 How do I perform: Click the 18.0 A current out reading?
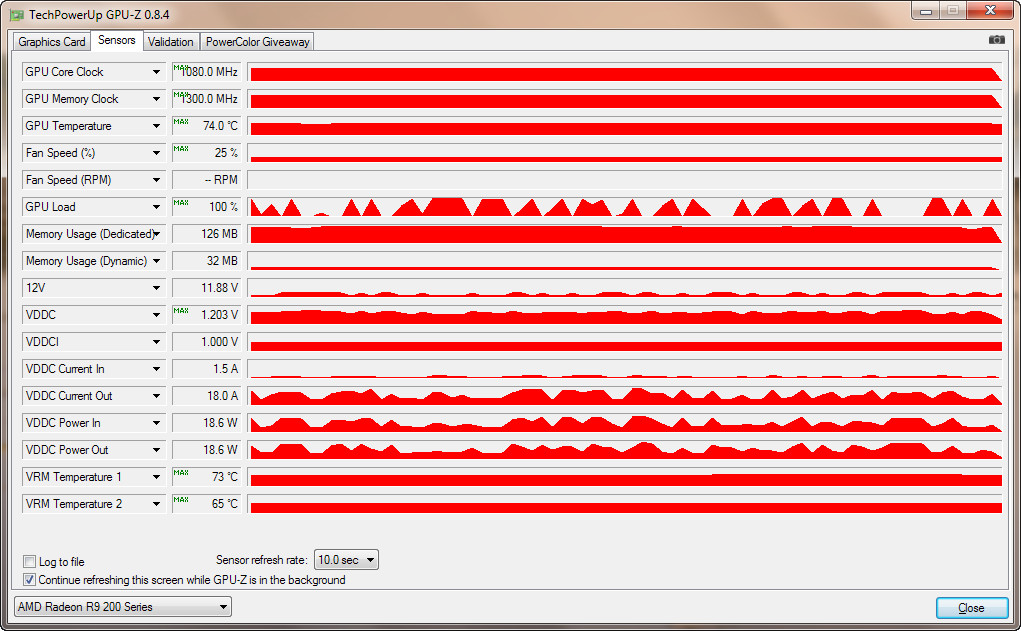(206, 396)
